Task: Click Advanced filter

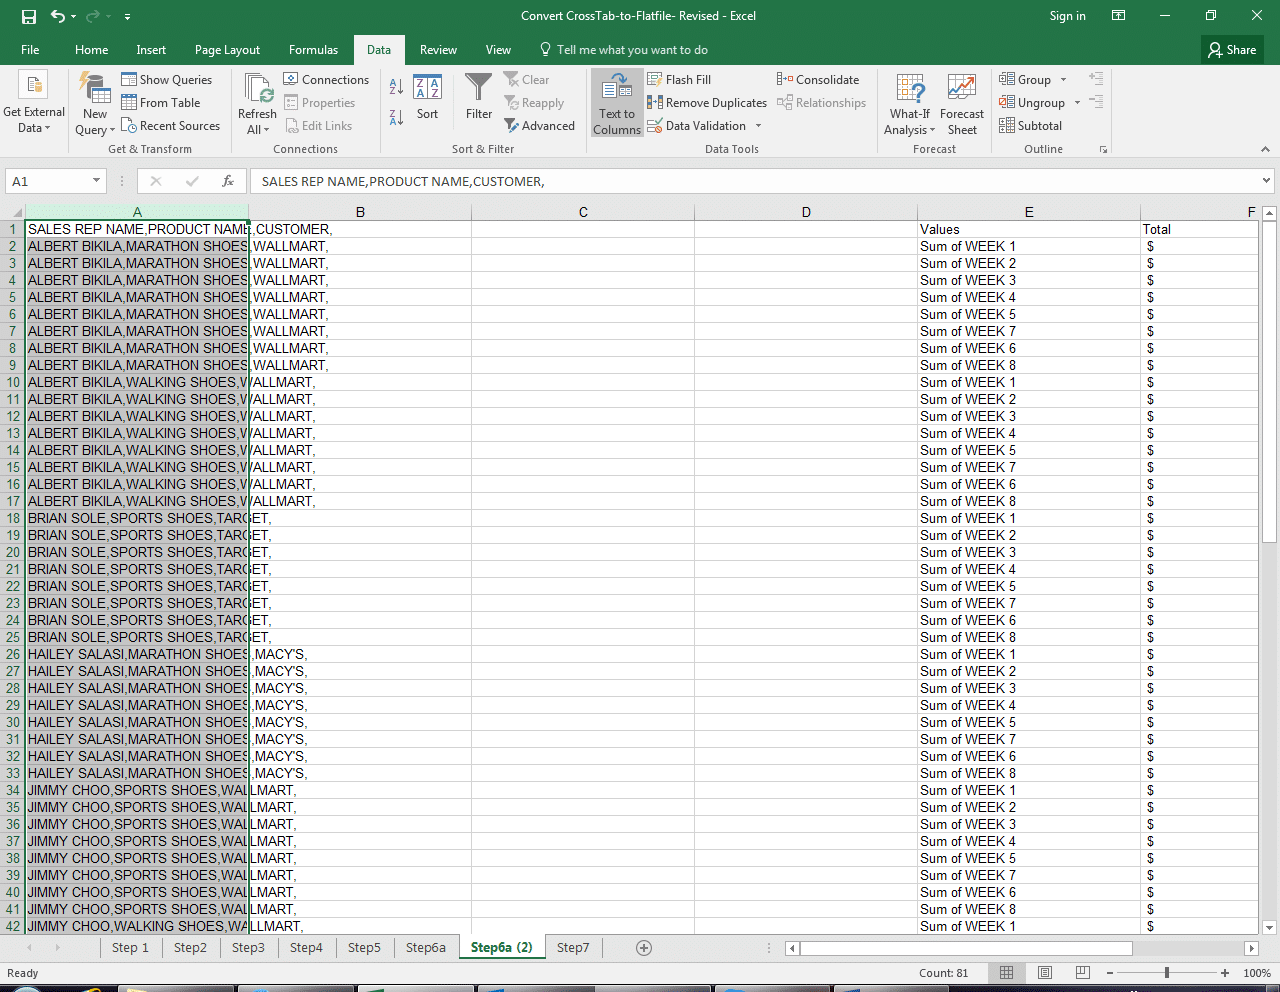Action: click(x=539, y=126)
